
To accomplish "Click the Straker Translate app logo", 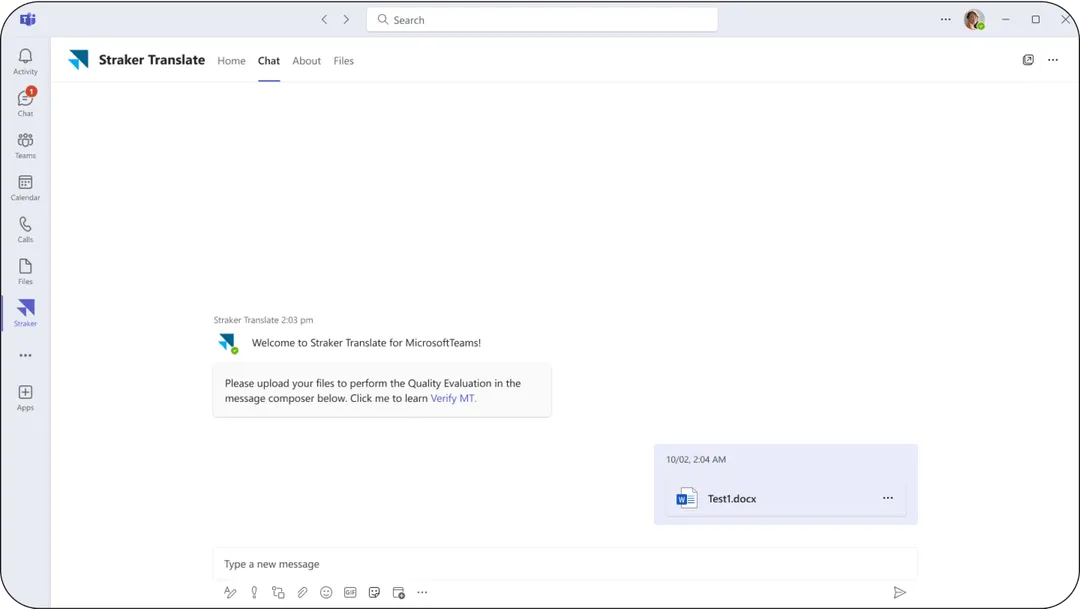I will coord(79,59).
